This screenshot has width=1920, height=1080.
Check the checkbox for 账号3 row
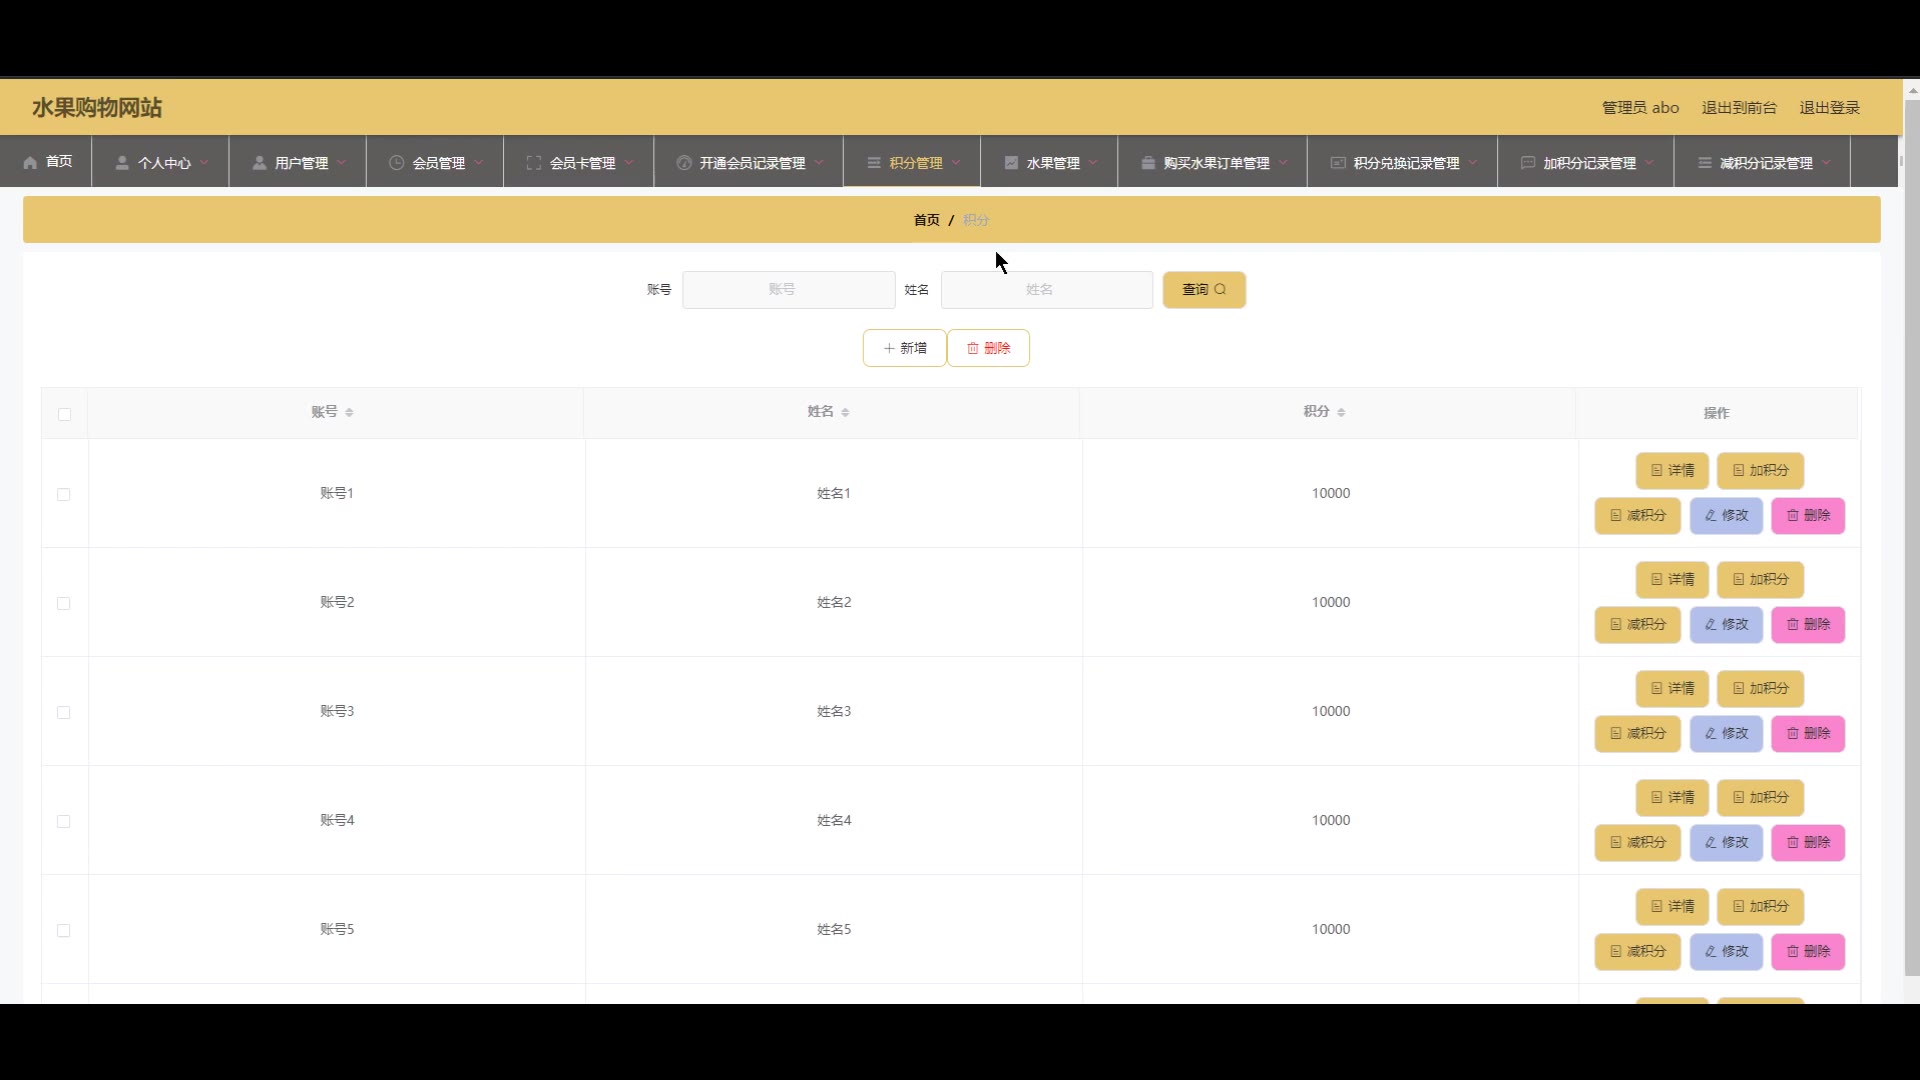pos(64,712)
